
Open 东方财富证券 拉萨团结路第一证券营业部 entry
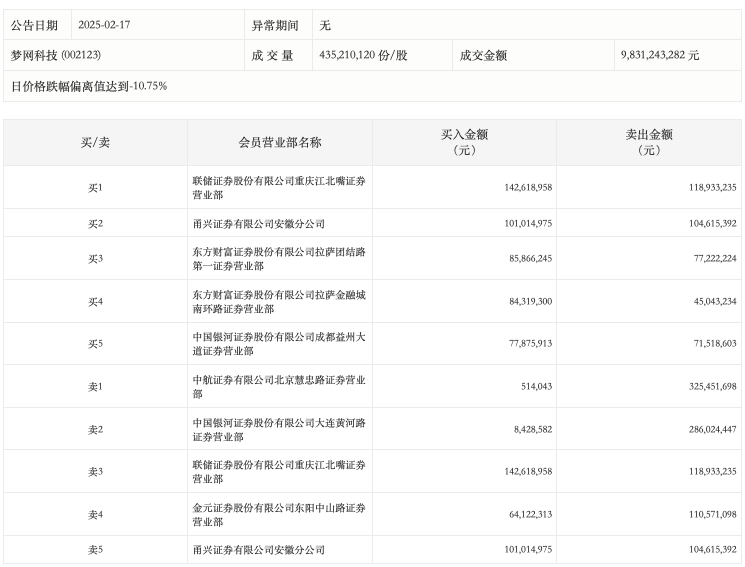click(279, 259)
